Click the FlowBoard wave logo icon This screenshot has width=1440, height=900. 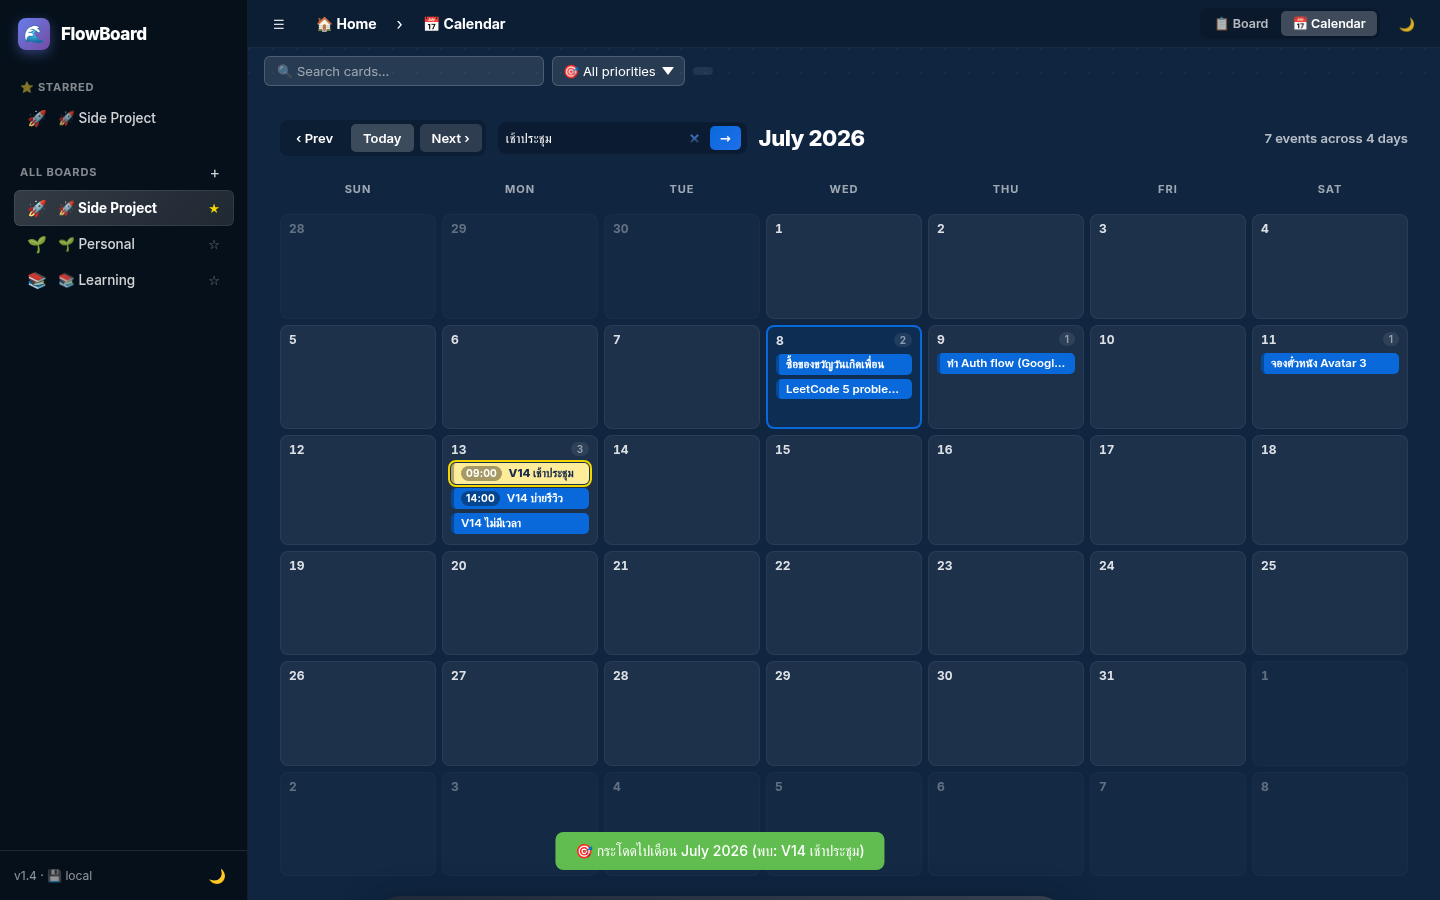click(x=34, y=34)
